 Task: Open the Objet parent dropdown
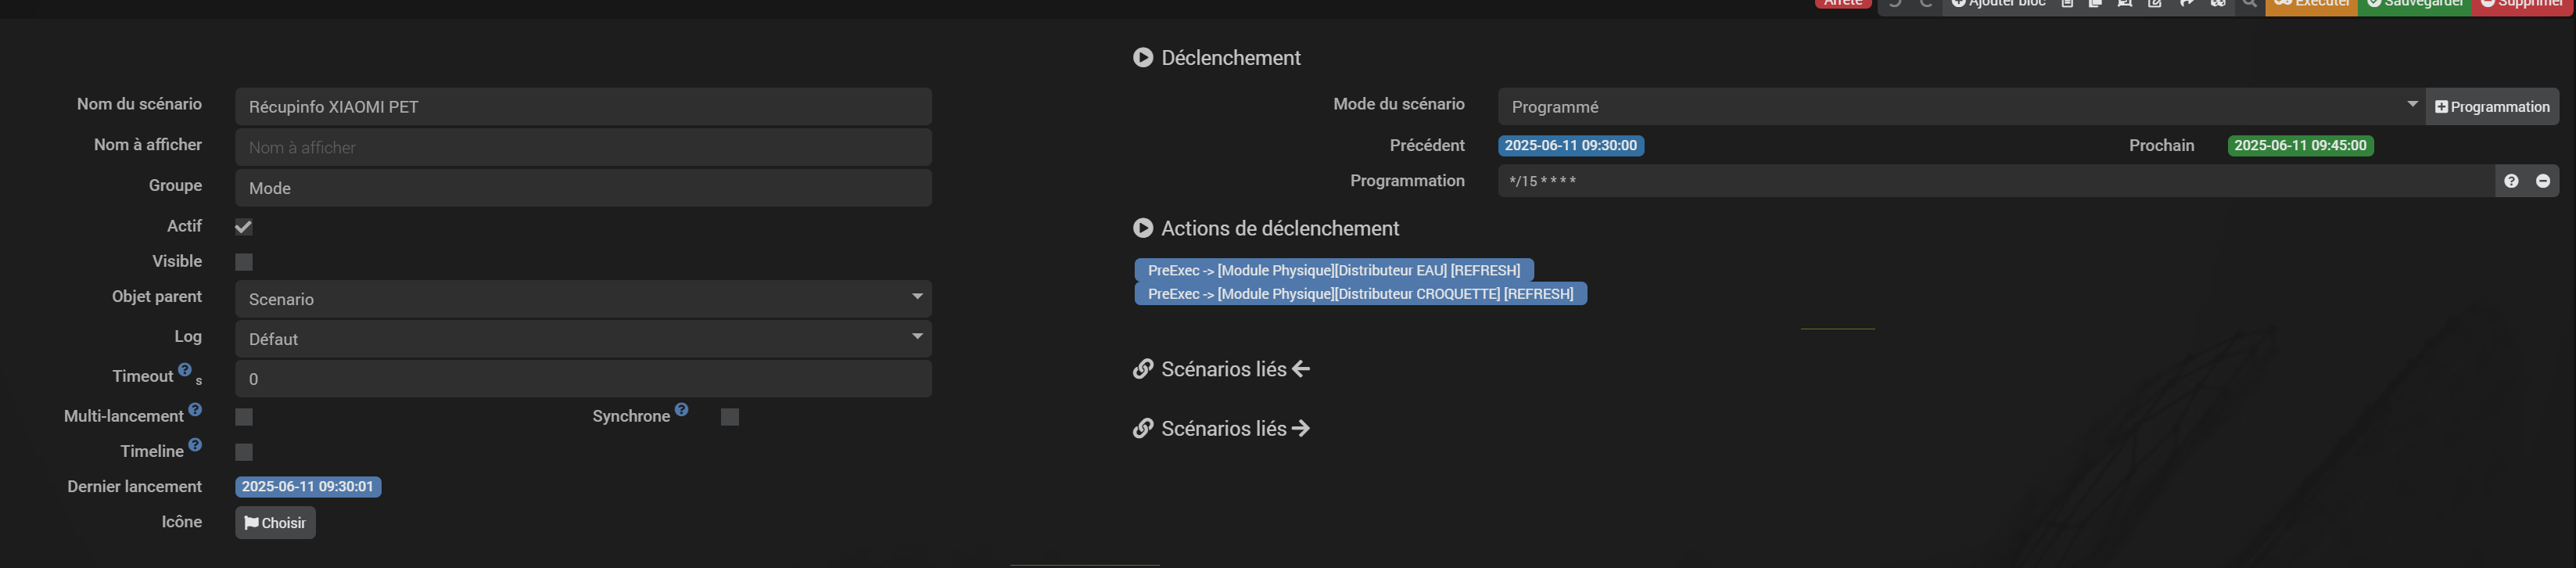[x=583, y=299]
